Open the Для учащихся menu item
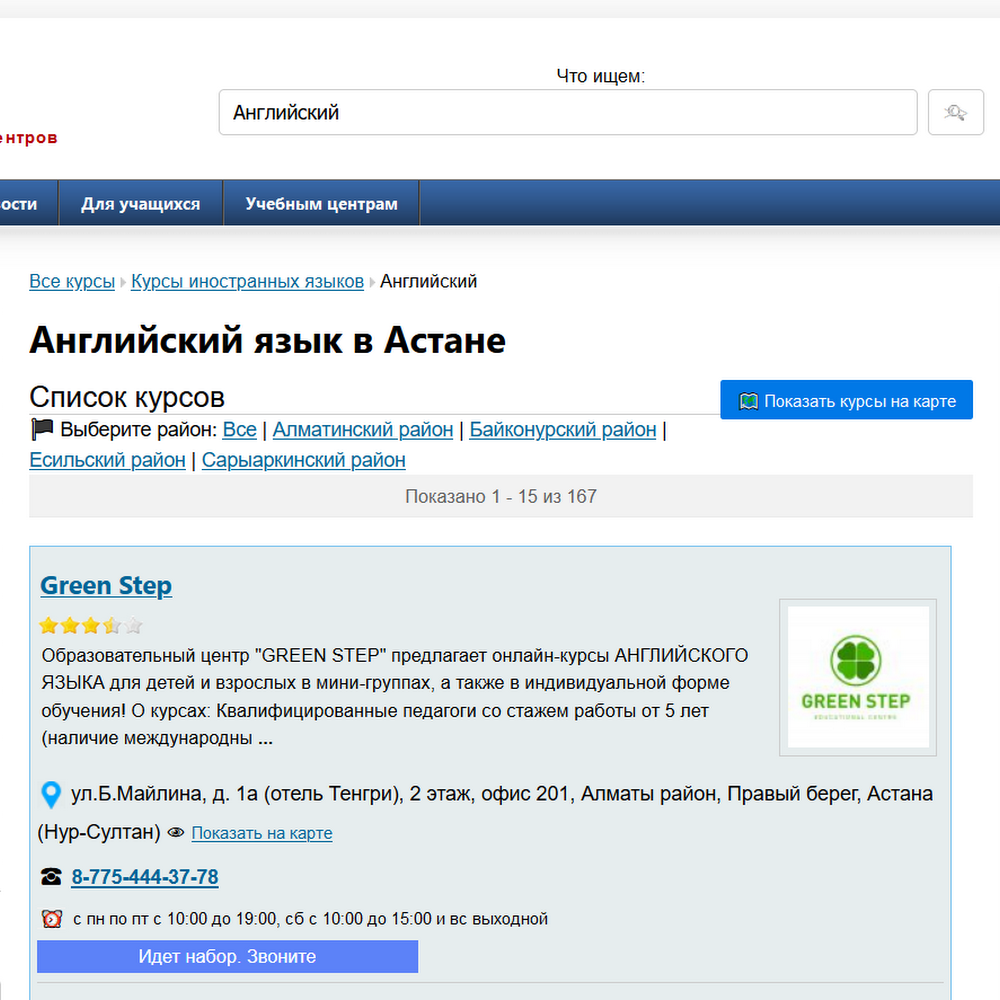 tap(140, 203)
